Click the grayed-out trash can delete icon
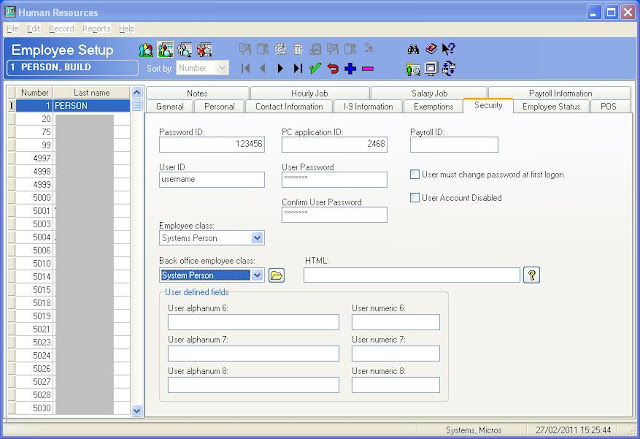640x439 pixels. pyautogui.click(x=298, y=49)
